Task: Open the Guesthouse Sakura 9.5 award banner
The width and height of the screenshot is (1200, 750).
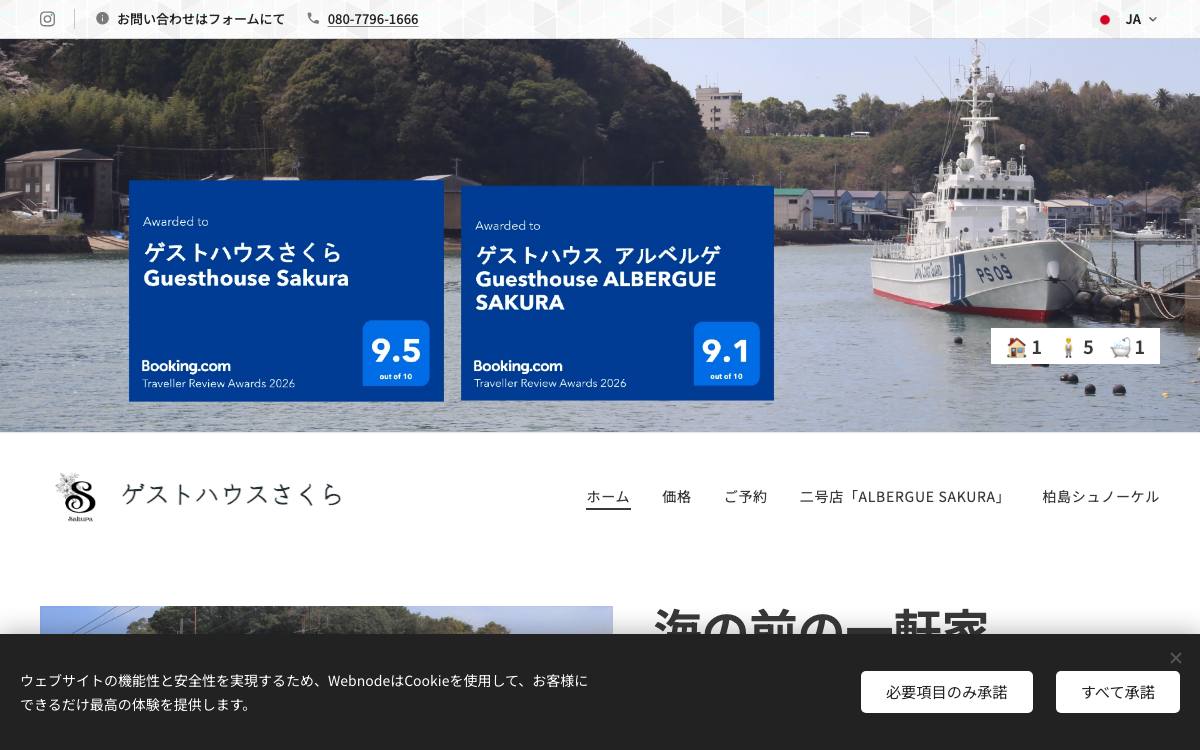Action: pos(286,291)
